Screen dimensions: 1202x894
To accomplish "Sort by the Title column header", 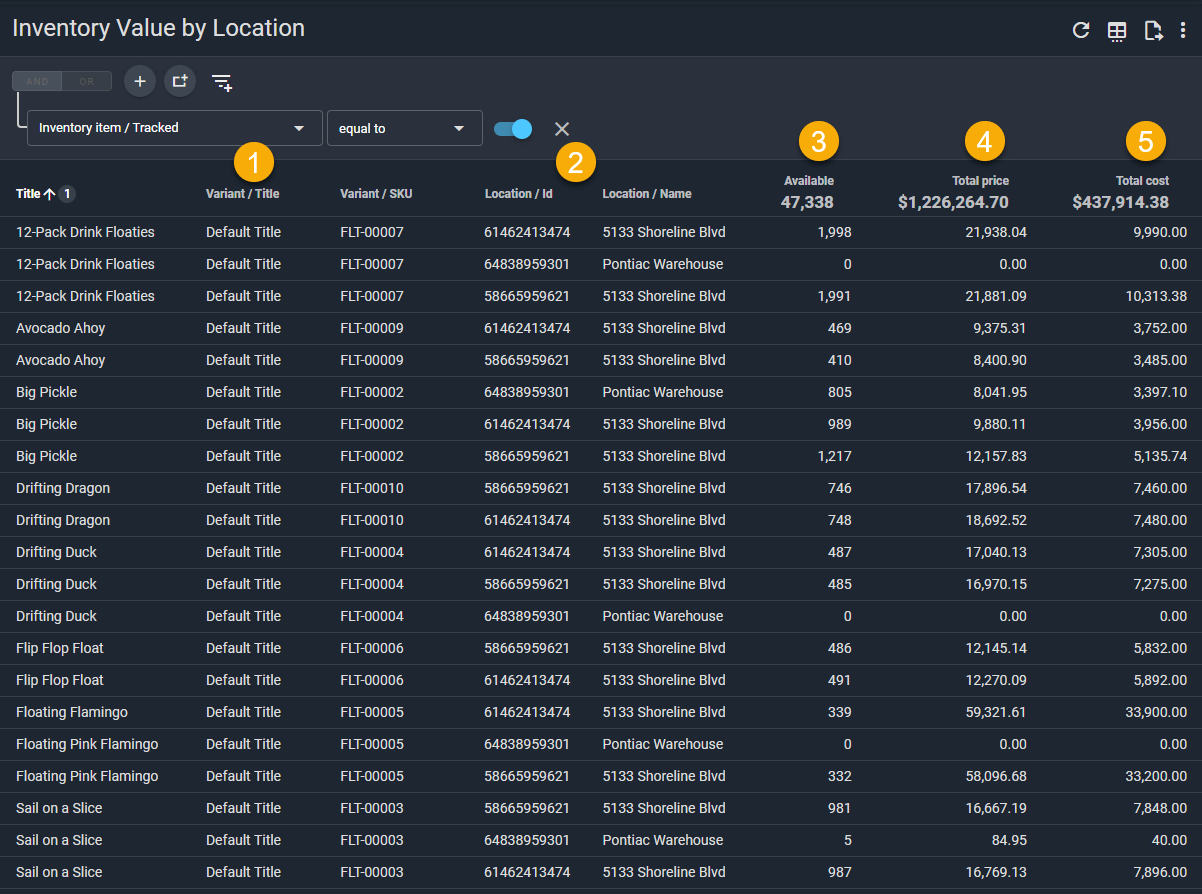I will (x=28, y=194).
